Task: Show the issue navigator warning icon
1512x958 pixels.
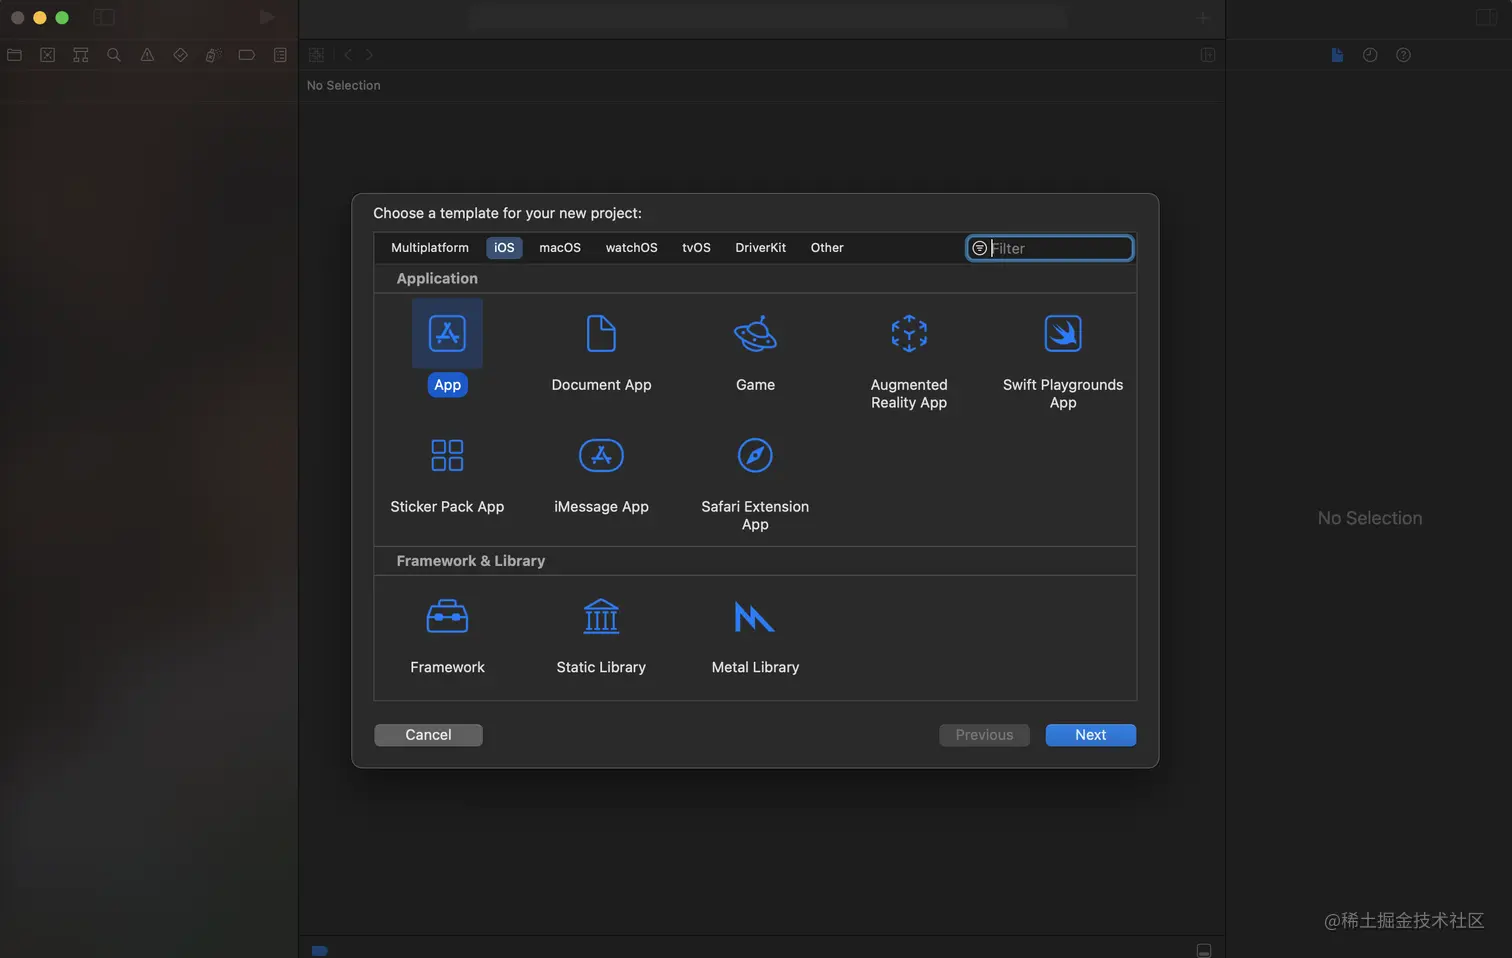Action: coord(147,55)
